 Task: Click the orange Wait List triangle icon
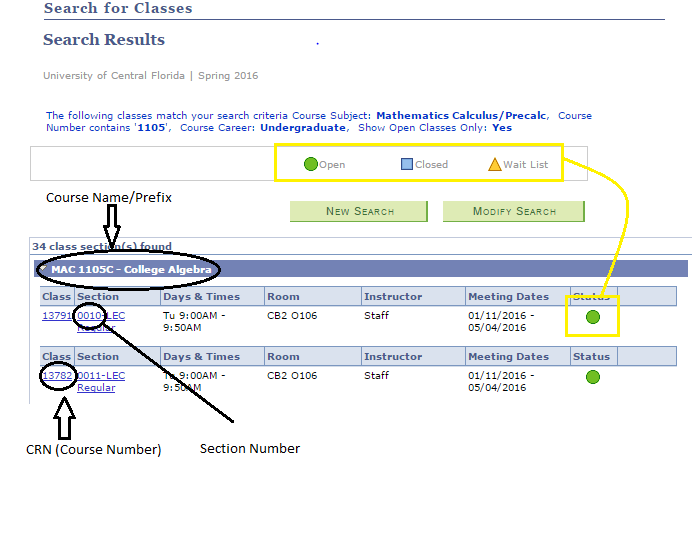495,165
